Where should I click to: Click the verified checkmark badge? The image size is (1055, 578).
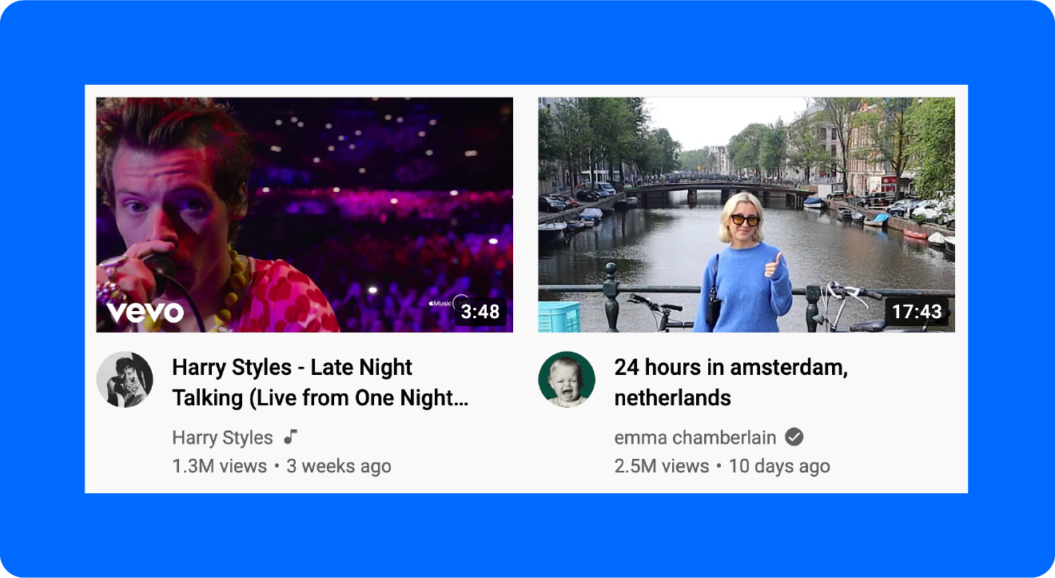794,437
